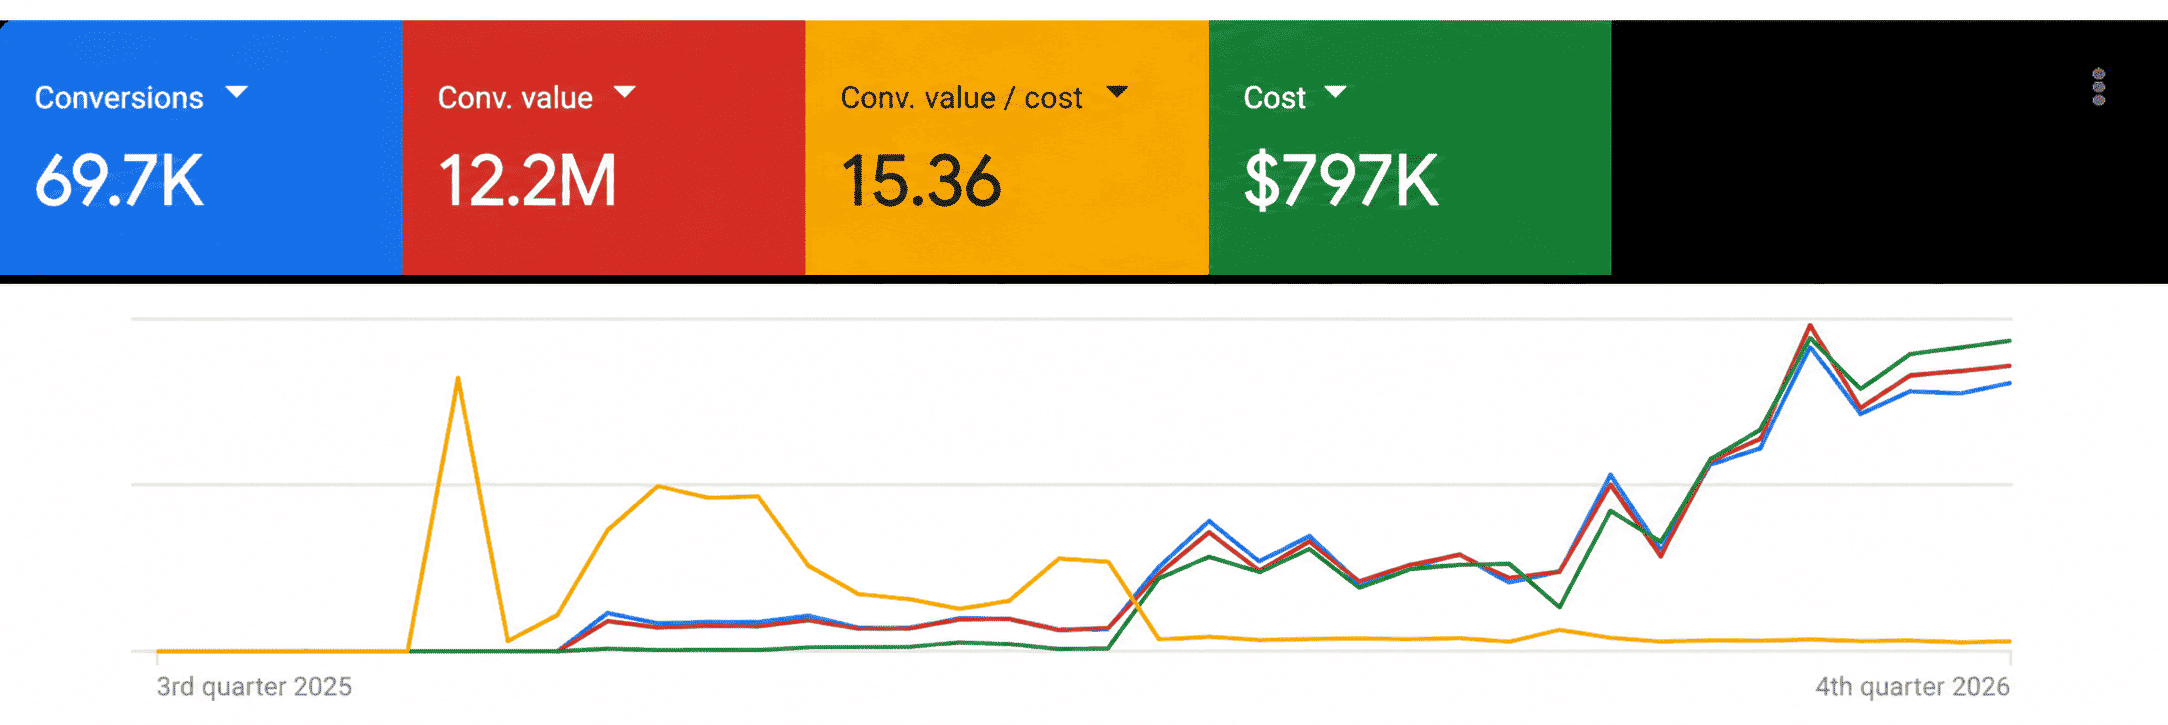Image resolution: width=2168 pixels, height=725 pixels.
Task: Click the 3rd quarter 2025 axis label
Action: (x=254, y=686)
